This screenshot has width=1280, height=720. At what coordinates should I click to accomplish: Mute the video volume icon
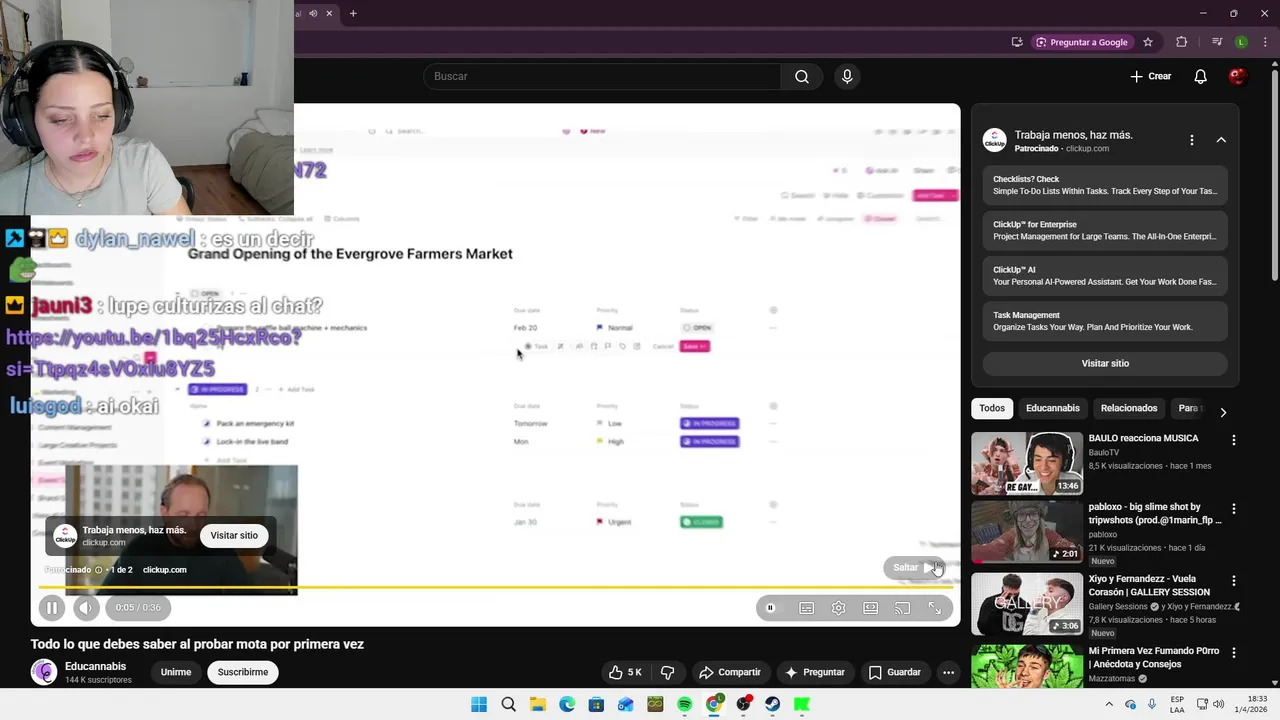(x=86, y=607)
